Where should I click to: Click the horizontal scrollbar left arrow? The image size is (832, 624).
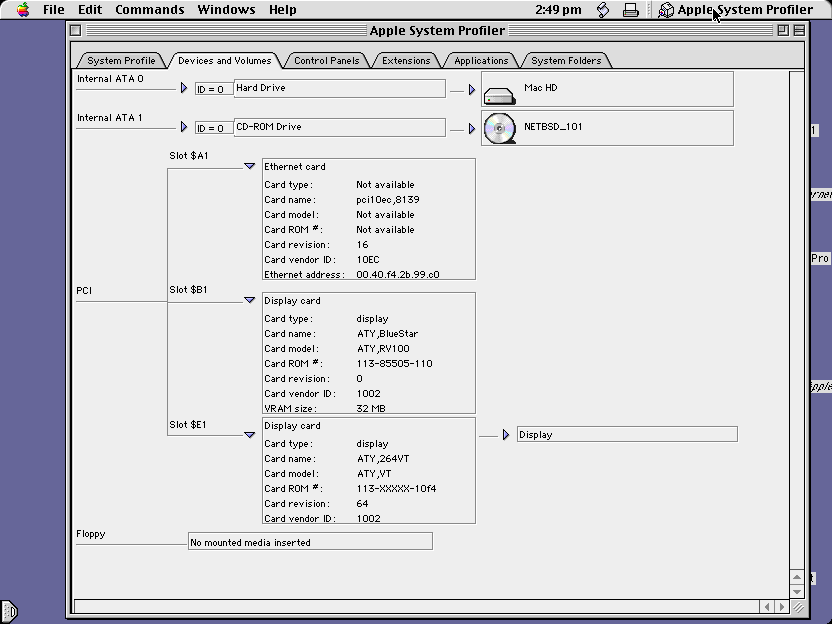(767, 606)
